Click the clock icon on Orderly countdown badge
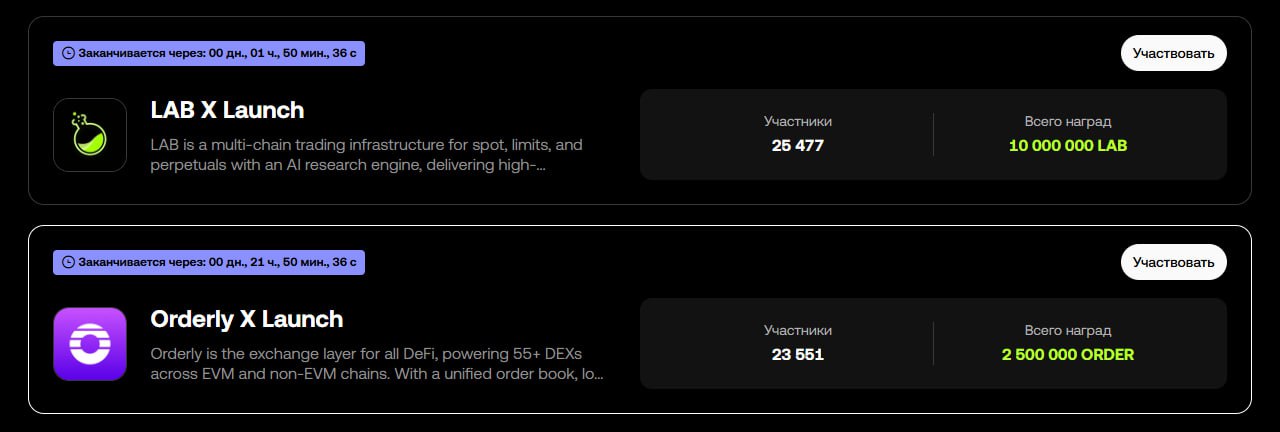This screenshot has height=432, width=1280. (68, 263)
